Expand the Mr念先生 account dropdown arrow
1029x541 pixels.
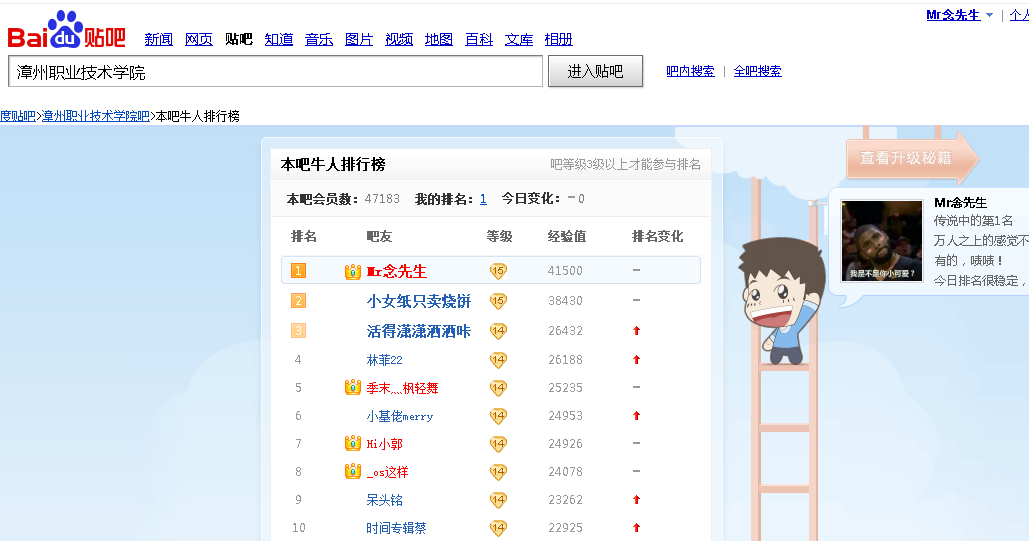click(x=989, y=15)
